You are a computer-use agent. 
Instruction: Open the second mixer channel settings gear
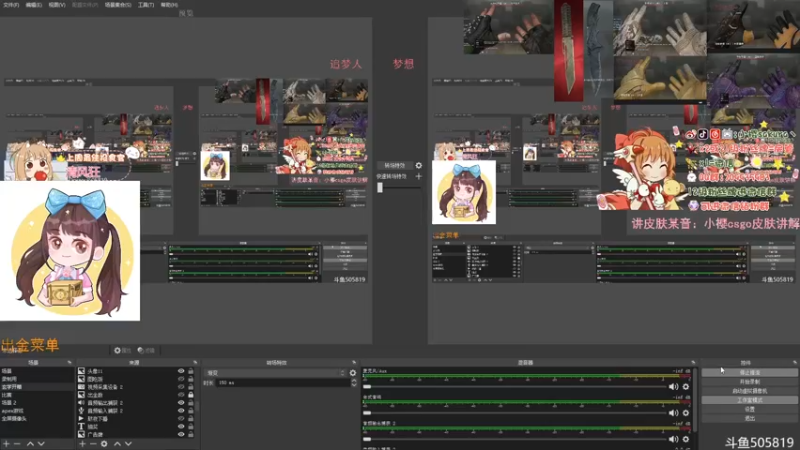(686, 413)
